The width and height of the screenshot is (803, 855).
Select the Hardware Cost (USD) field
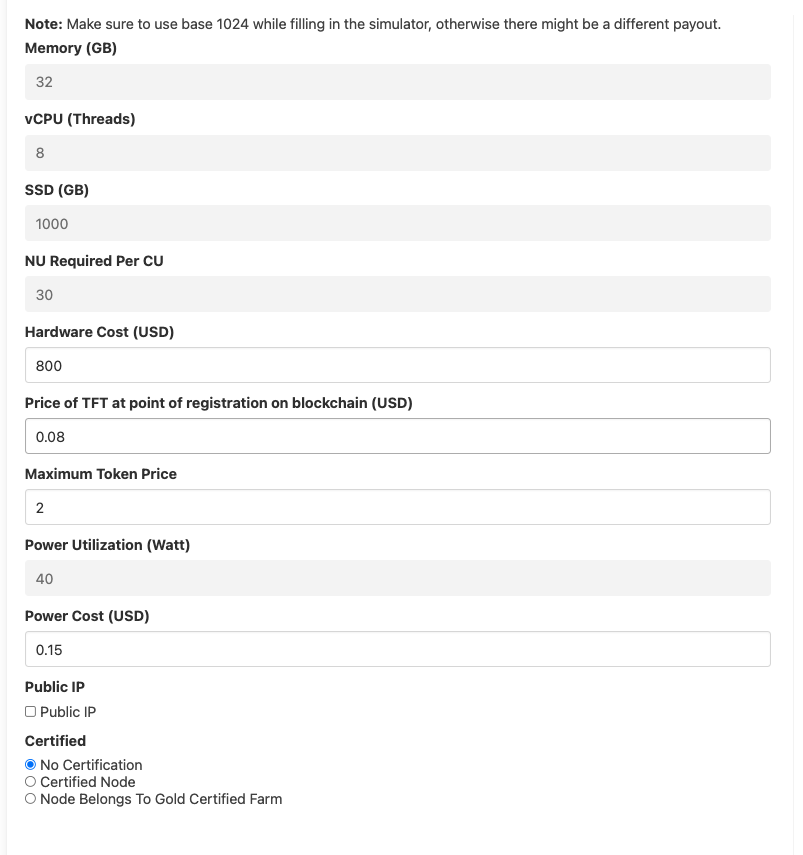(x=397, y=365)
